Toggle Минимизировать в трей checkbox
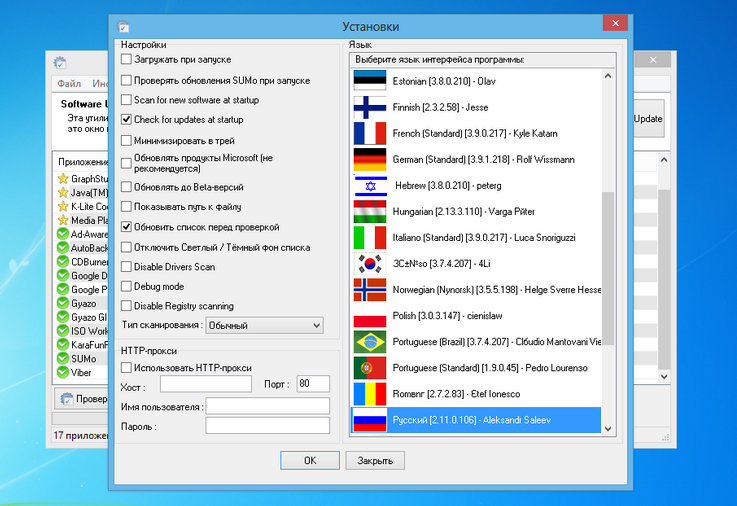737x506 pixels. coord(126,140)
